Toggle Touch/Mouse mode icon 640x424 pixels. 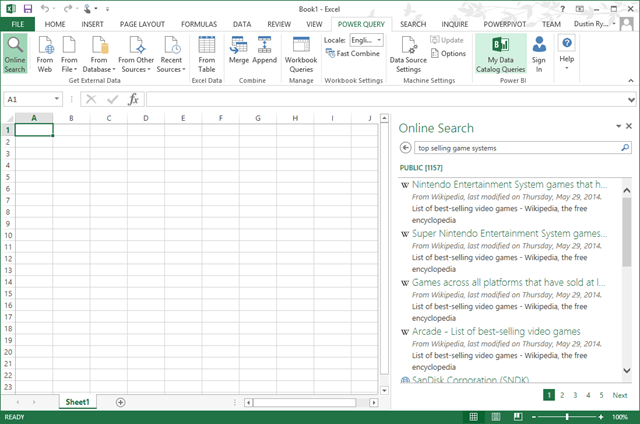point(87,9)
